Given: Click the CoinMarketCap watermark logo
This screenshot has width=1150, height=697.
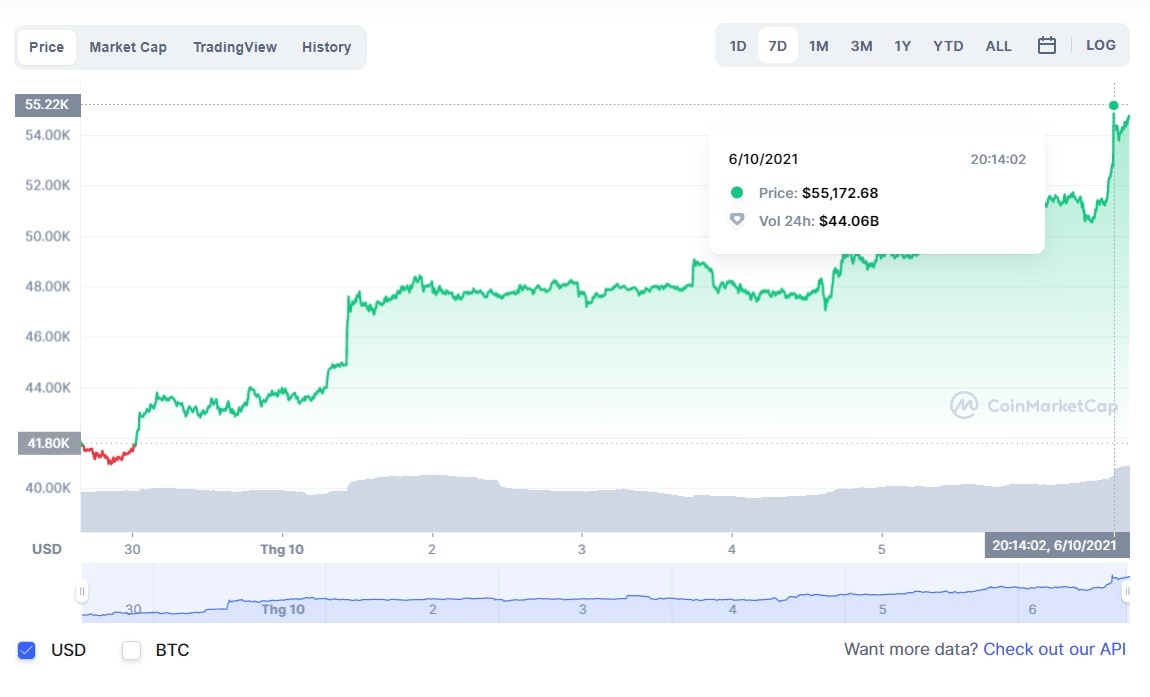Looking at the screenshot, I should click(964, 405).
